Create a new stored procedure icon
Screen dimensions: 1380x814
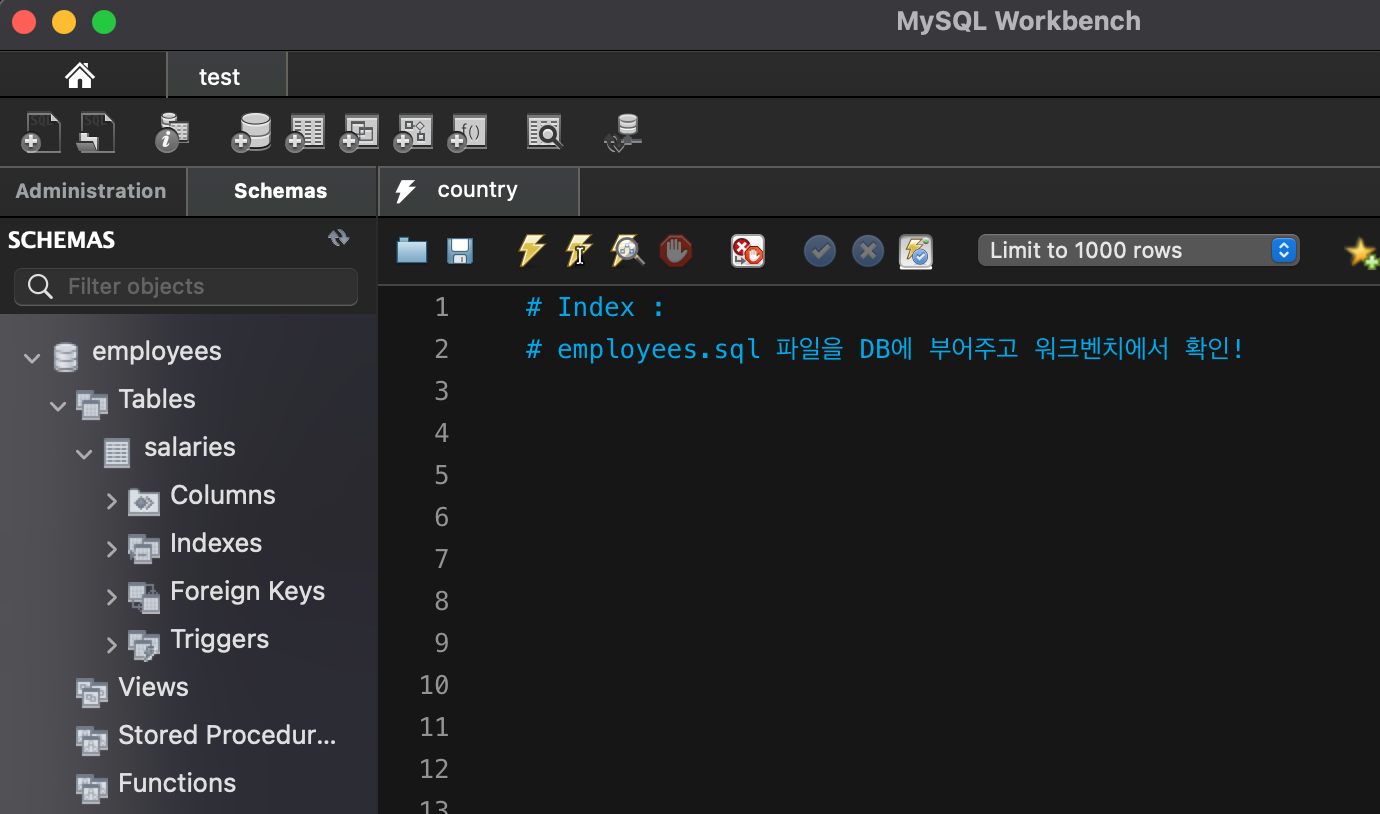[413, 132]
